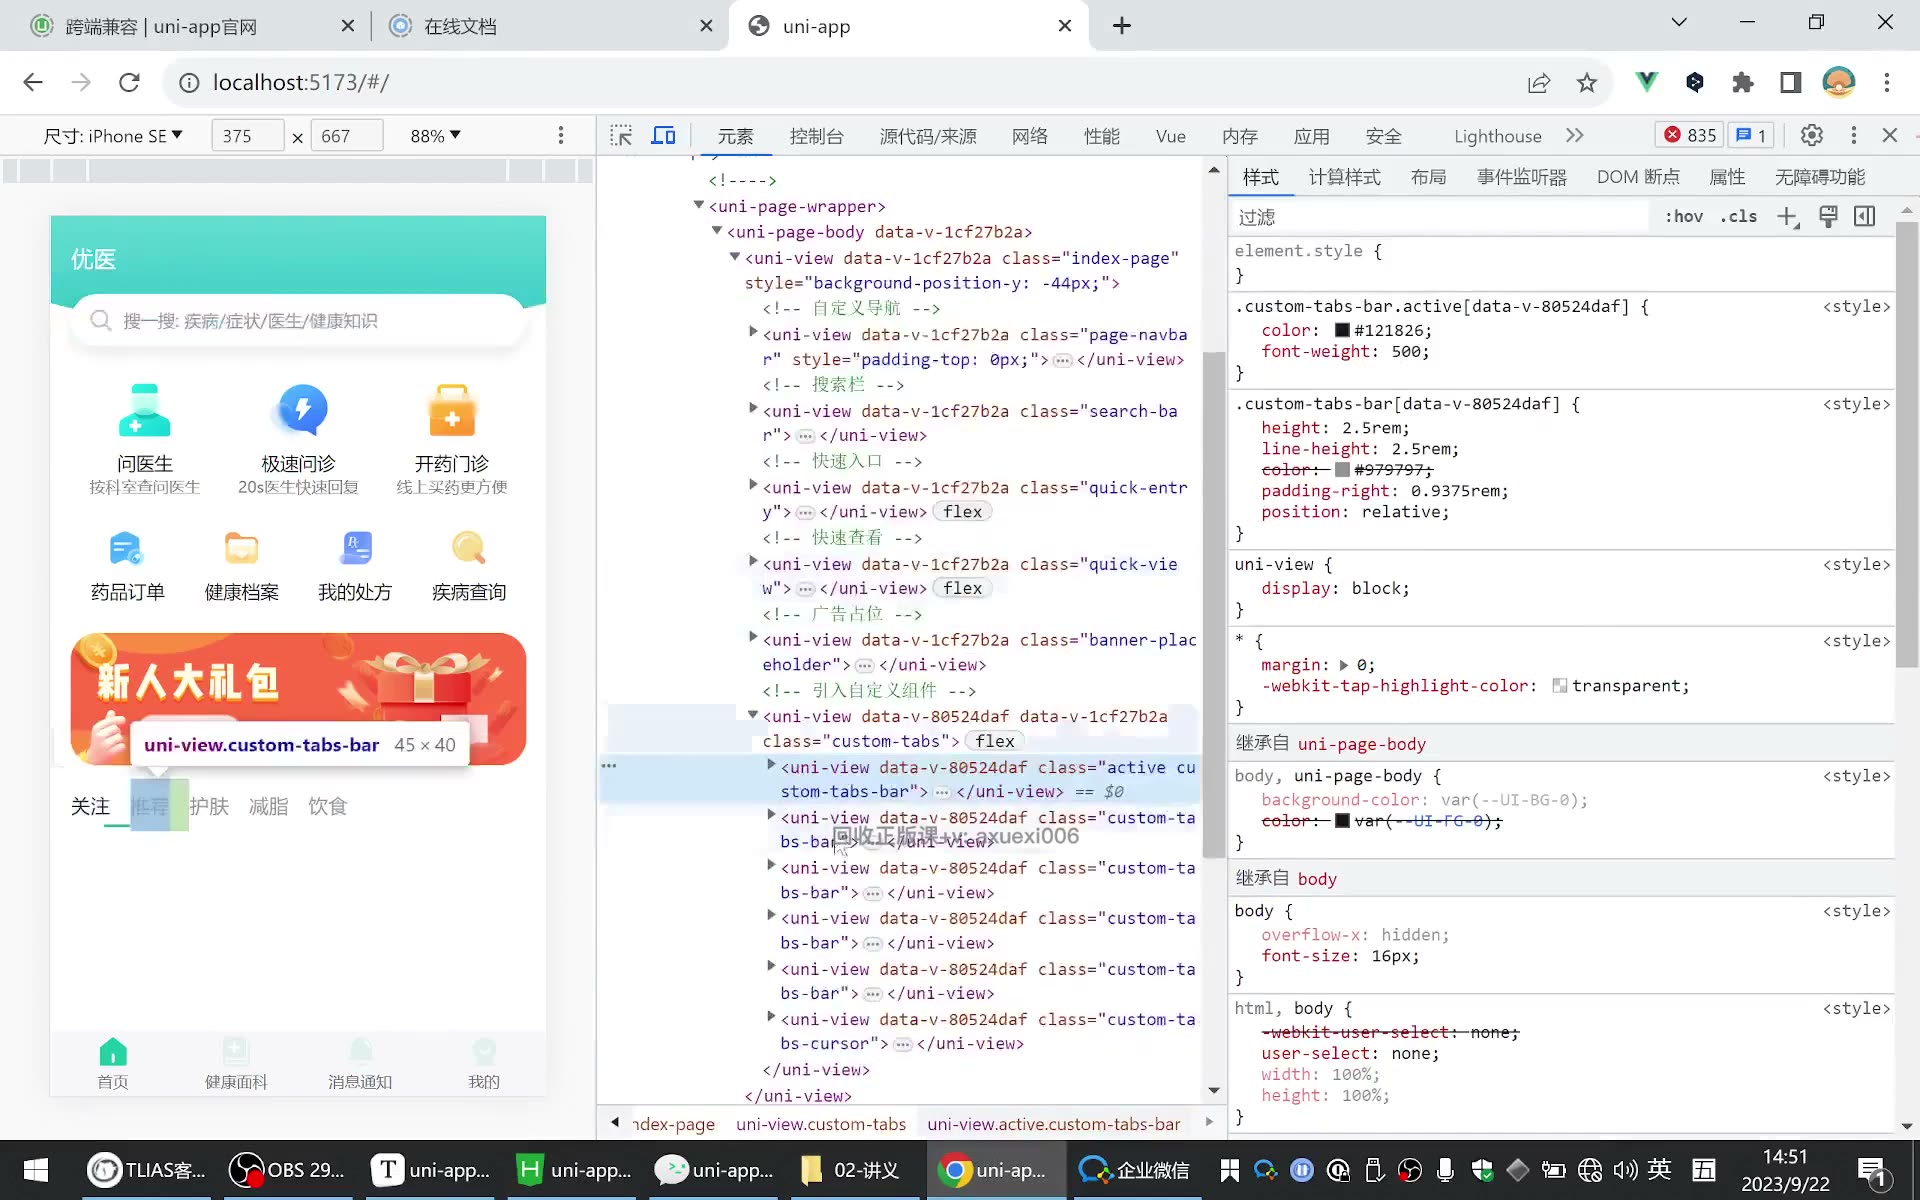Activate the inspect element picker tool

click(x=621, y=135)
